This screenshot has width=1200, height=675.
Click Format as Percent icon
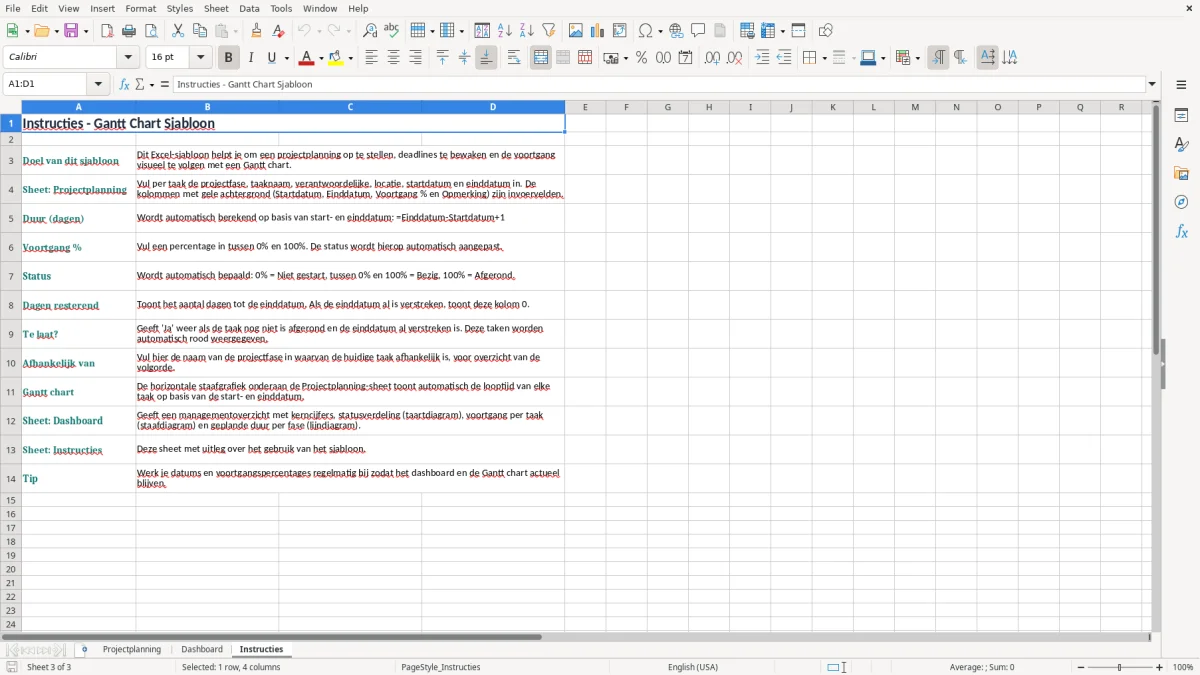(641, 58)
